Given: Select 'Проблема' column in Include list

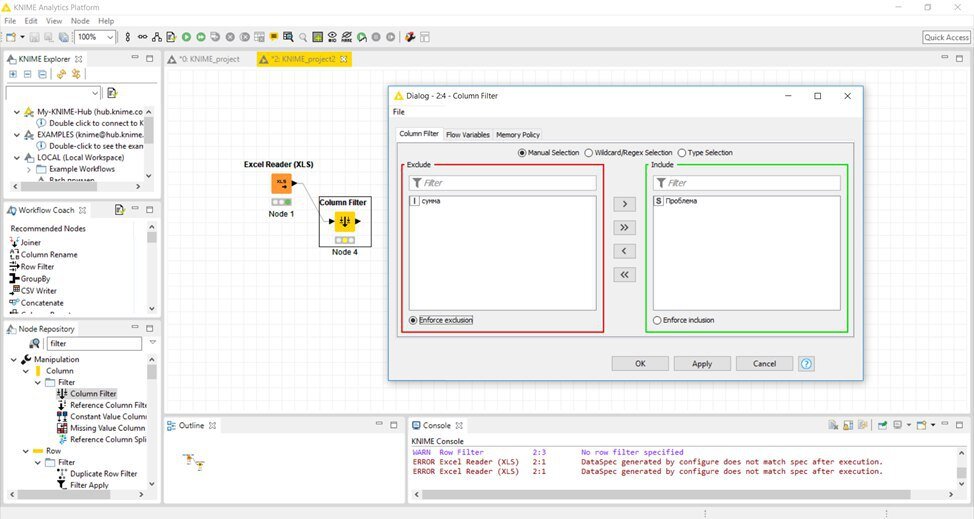Looking at the screenshot, I should [747, 201].
